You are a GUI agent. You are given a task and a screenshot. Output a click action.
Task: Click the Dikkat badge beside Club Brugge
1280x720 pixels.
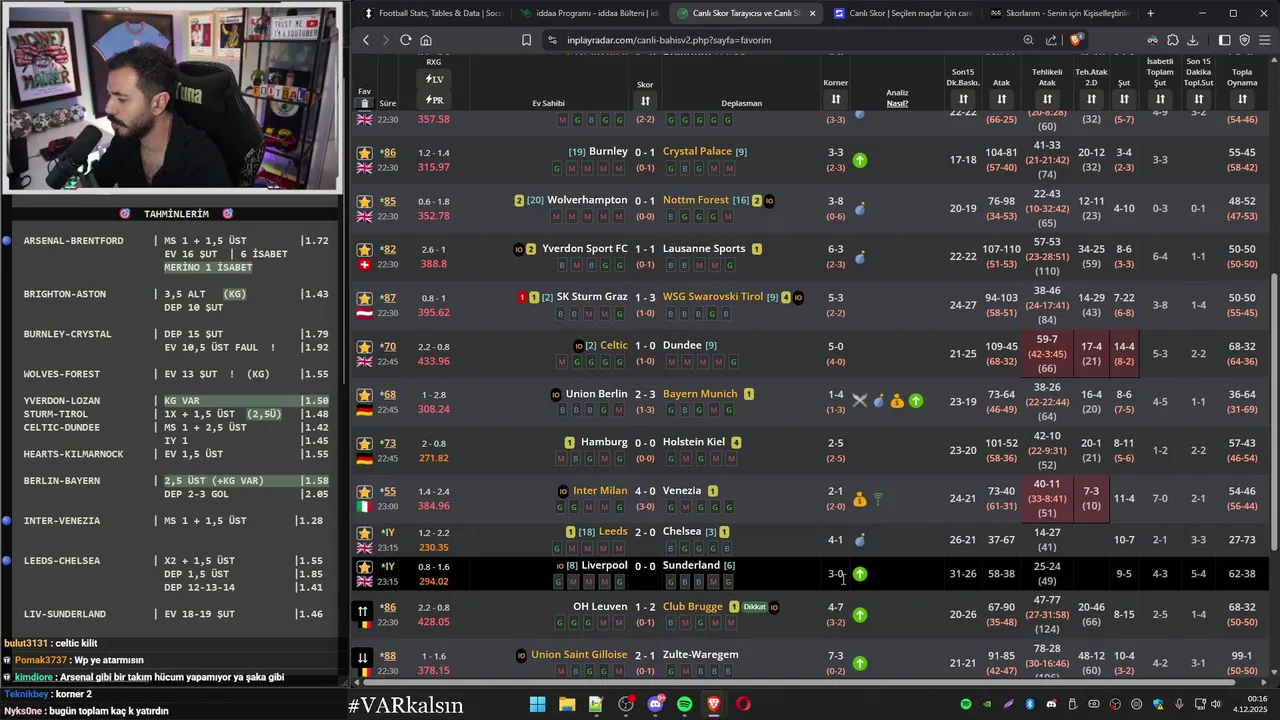[754, 607]
